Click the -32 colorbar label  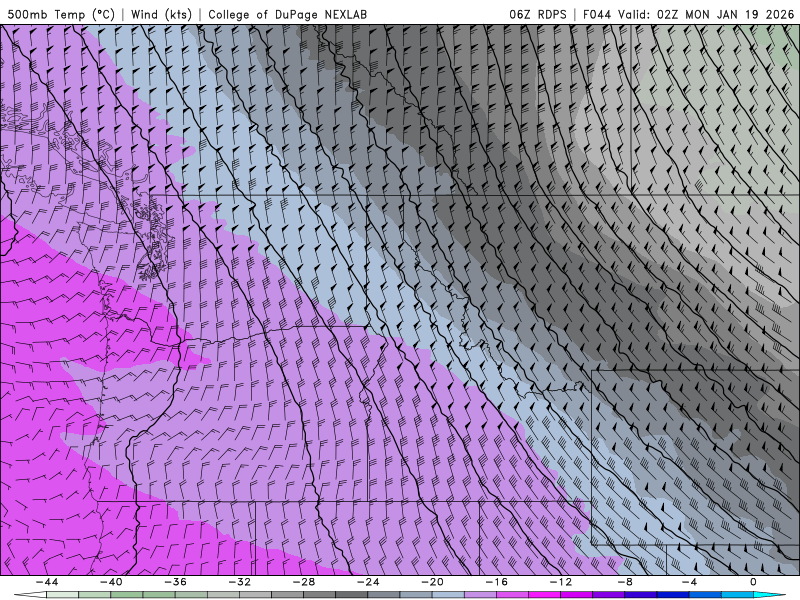pyautogui.click(x=240, y=582)
